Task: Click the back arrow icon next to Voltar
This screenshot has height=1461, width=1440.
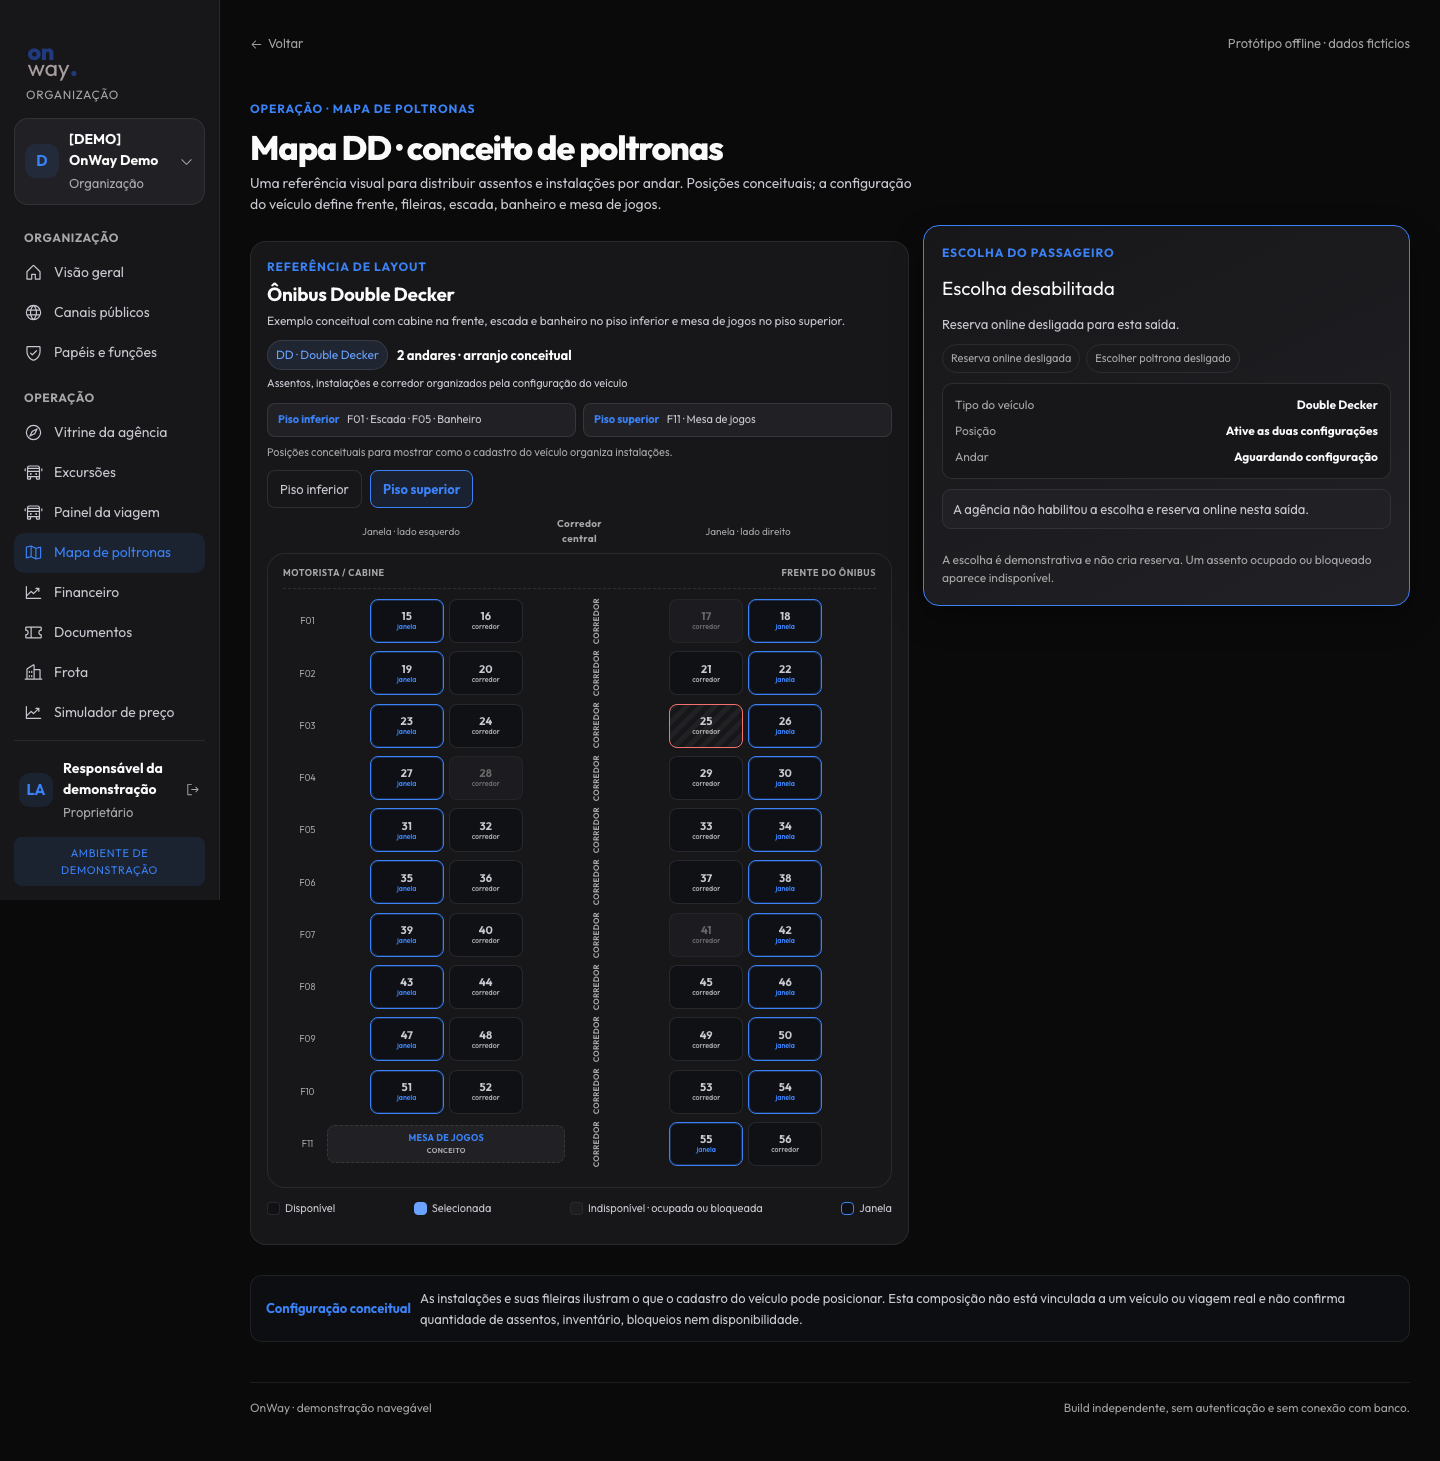Action: coord(256,44)
